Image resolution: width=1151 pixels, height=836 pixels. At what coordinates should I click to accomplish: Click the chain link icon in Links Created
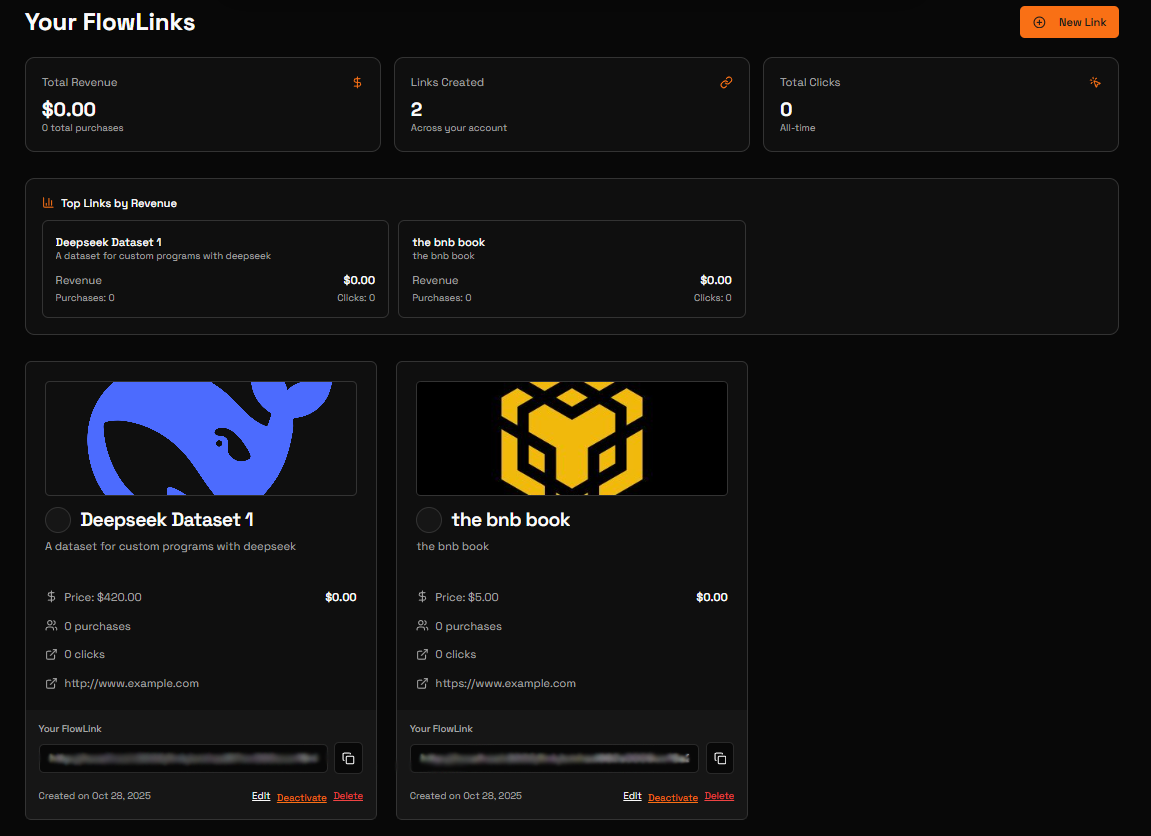726,82
